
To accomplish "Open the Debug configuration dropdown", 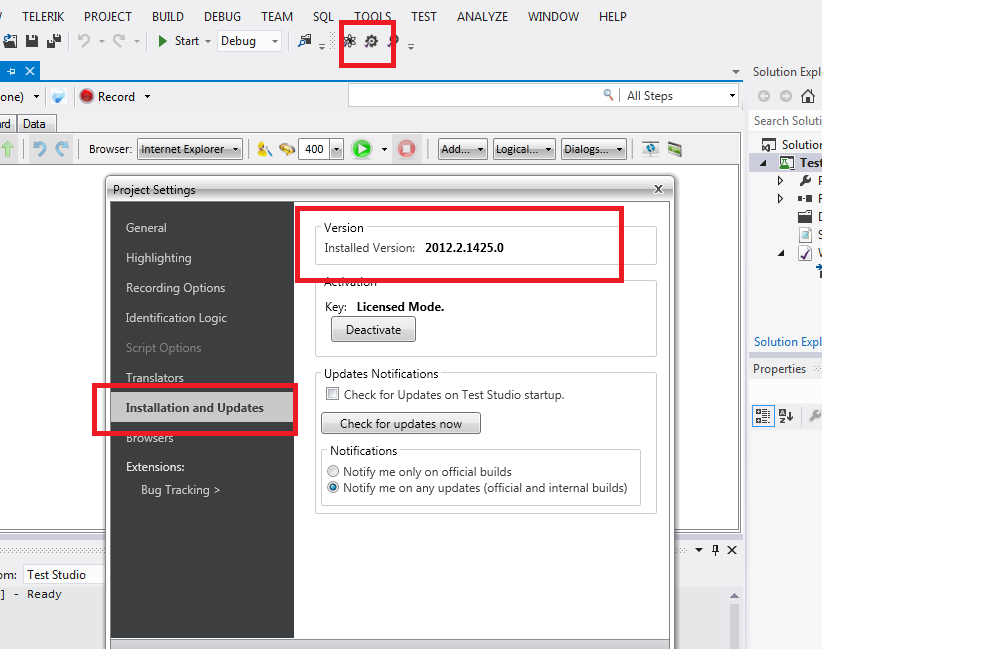I will [x=249, y=41].
